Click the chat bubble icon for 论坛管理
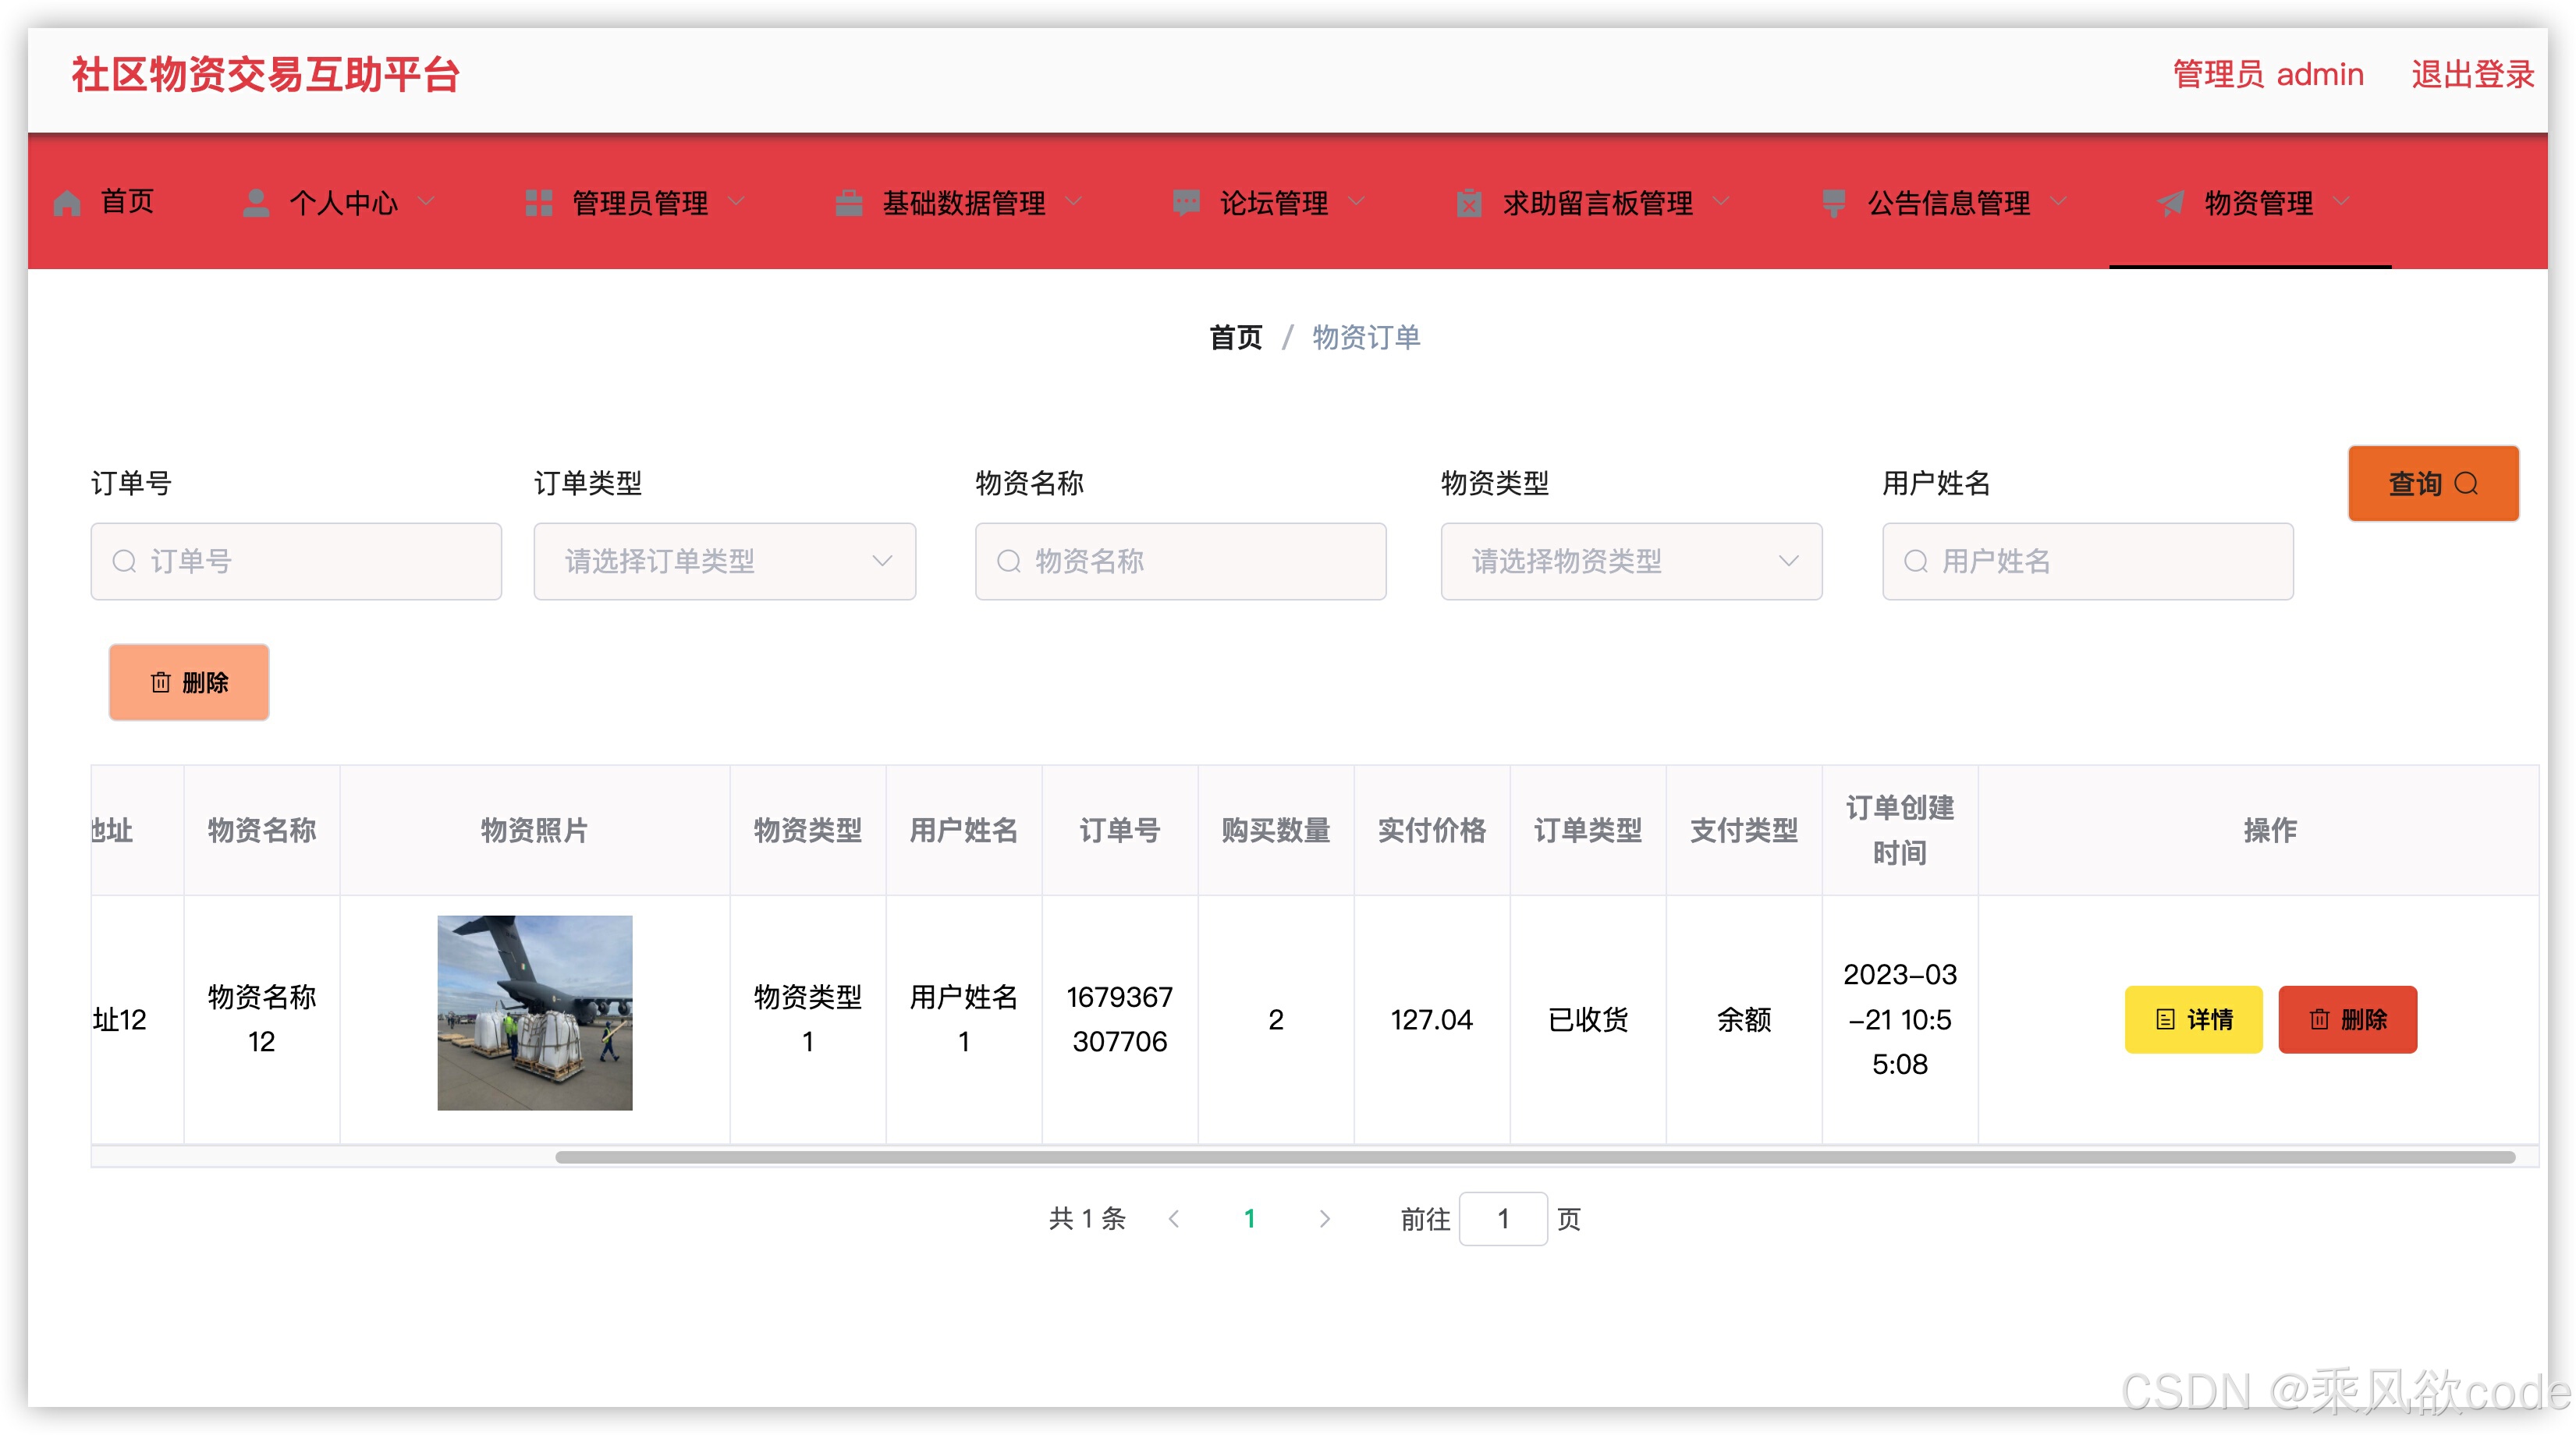Viewport: 2576px width, 1435px height. [1186, 203]
